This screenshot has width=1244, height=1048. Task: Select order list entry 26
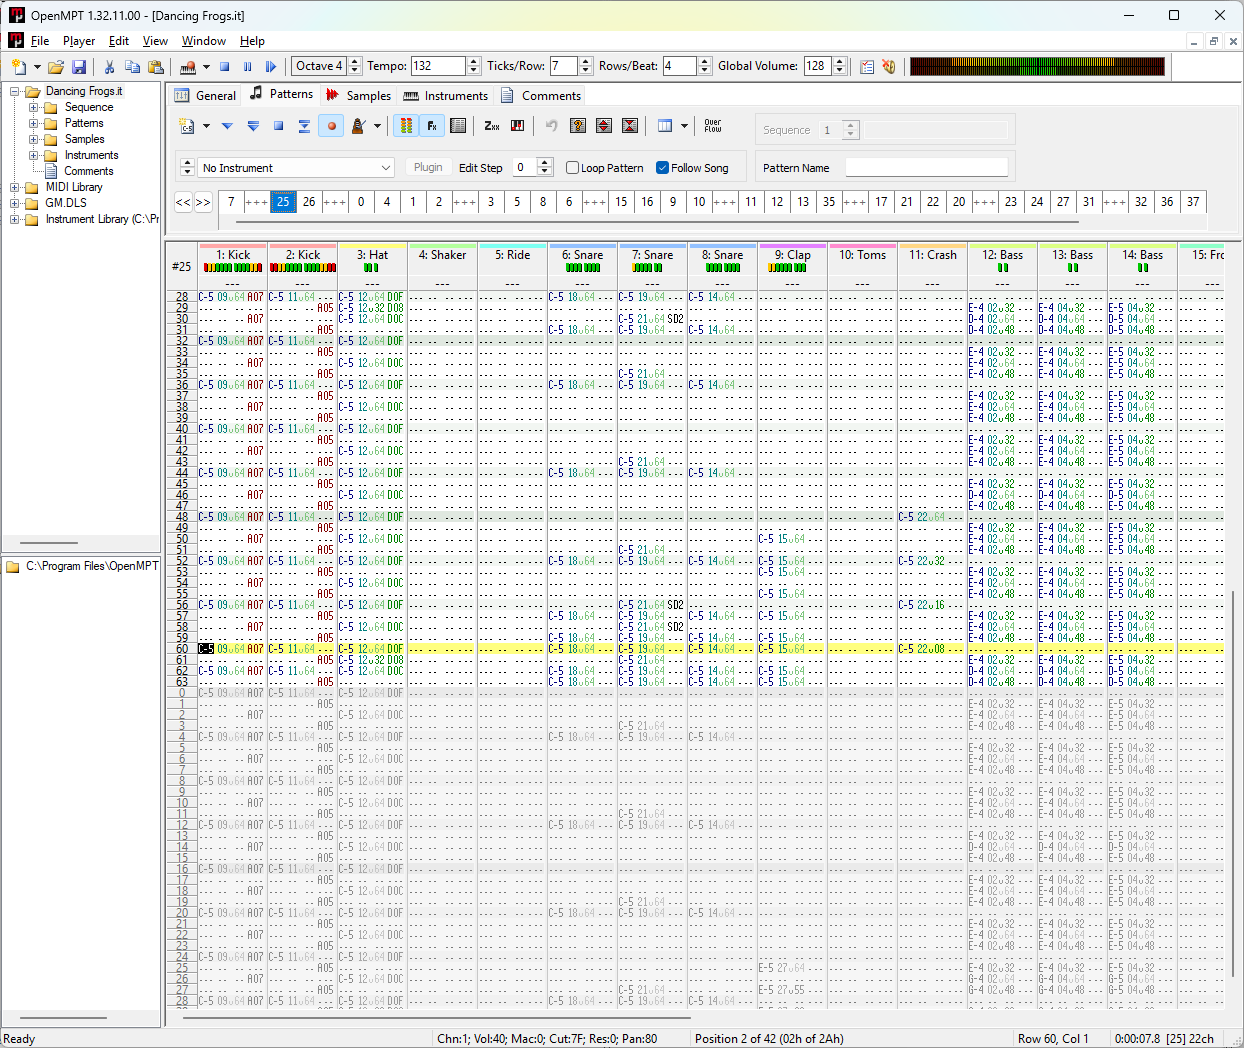[309, 202]
